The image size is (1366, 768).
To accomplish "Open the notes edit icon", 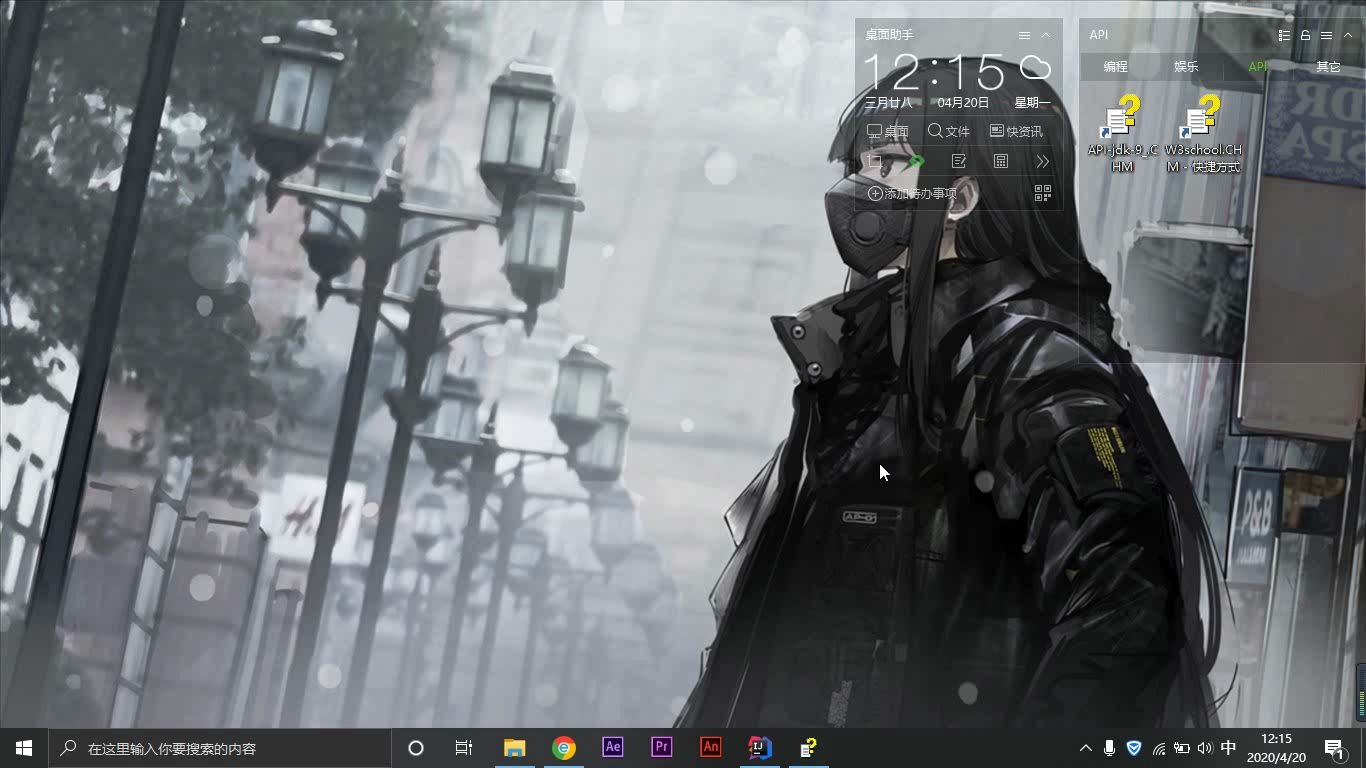I will [x=959, y=161].
